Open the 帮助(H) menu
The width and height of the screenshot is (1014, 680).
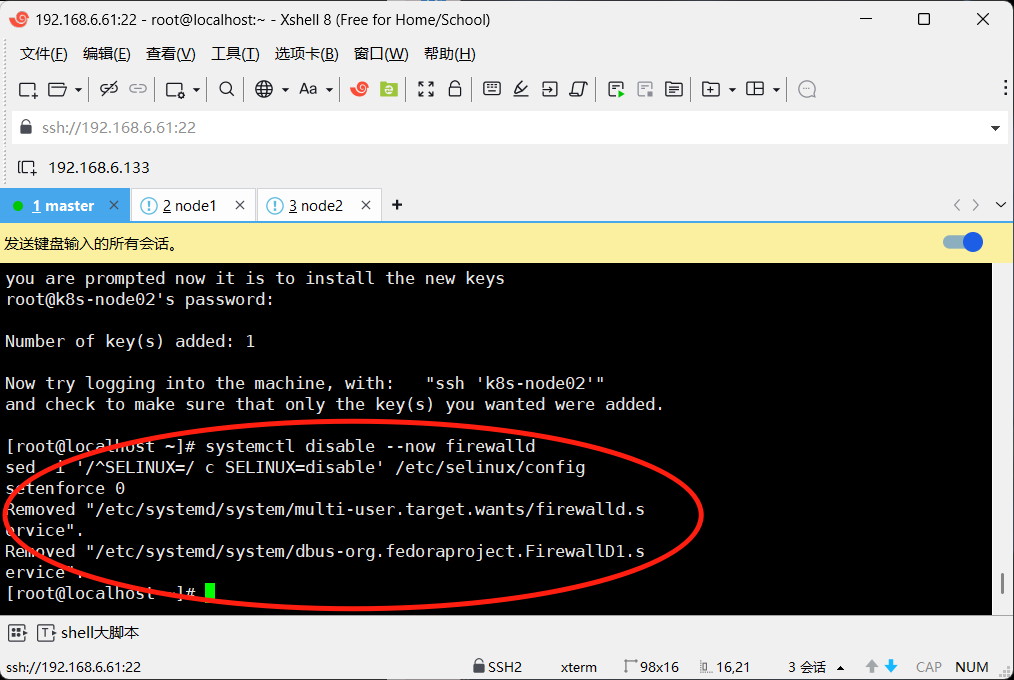click(x=449, y=54)
